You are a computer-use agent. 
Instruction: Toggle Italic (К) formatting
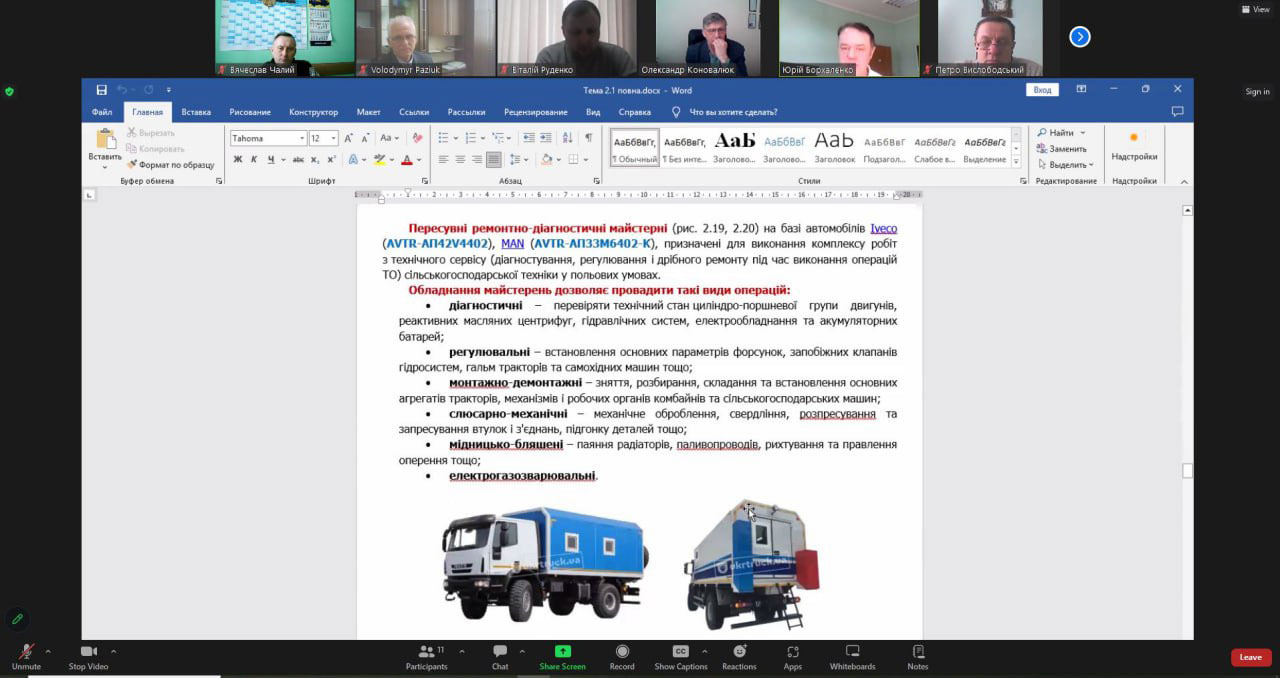click(254, 159)
